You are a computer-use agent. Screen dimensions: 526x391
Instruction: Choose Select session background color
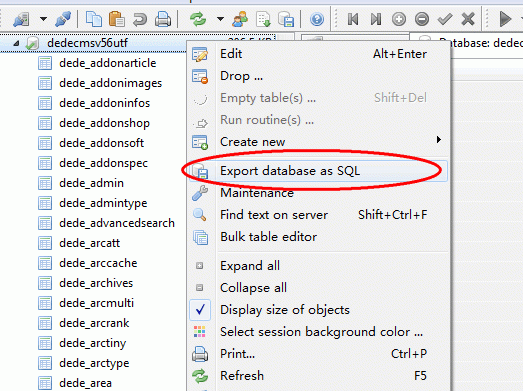pyautogui.click(x=318, y=332)
